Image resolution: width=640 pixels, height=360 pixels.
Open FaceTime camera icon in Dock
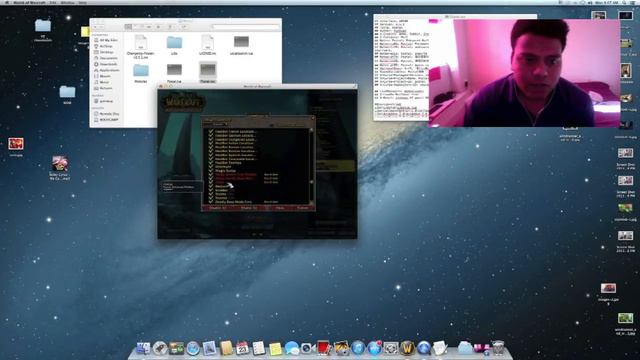point(308,348)
